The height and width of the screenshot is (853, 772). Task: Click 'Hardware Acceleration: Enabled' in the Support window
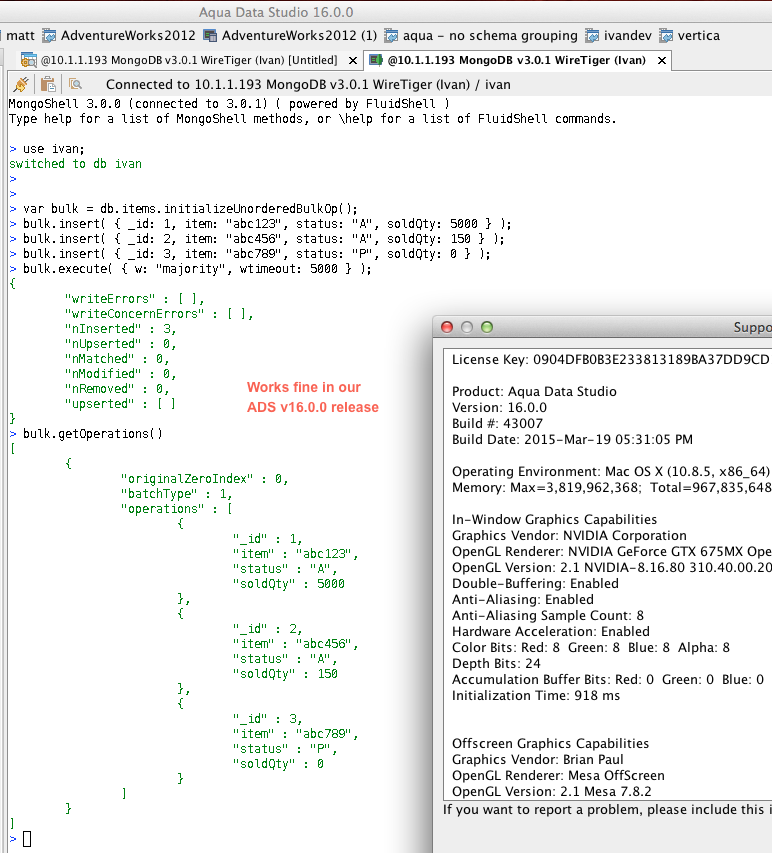pos(551,632)
